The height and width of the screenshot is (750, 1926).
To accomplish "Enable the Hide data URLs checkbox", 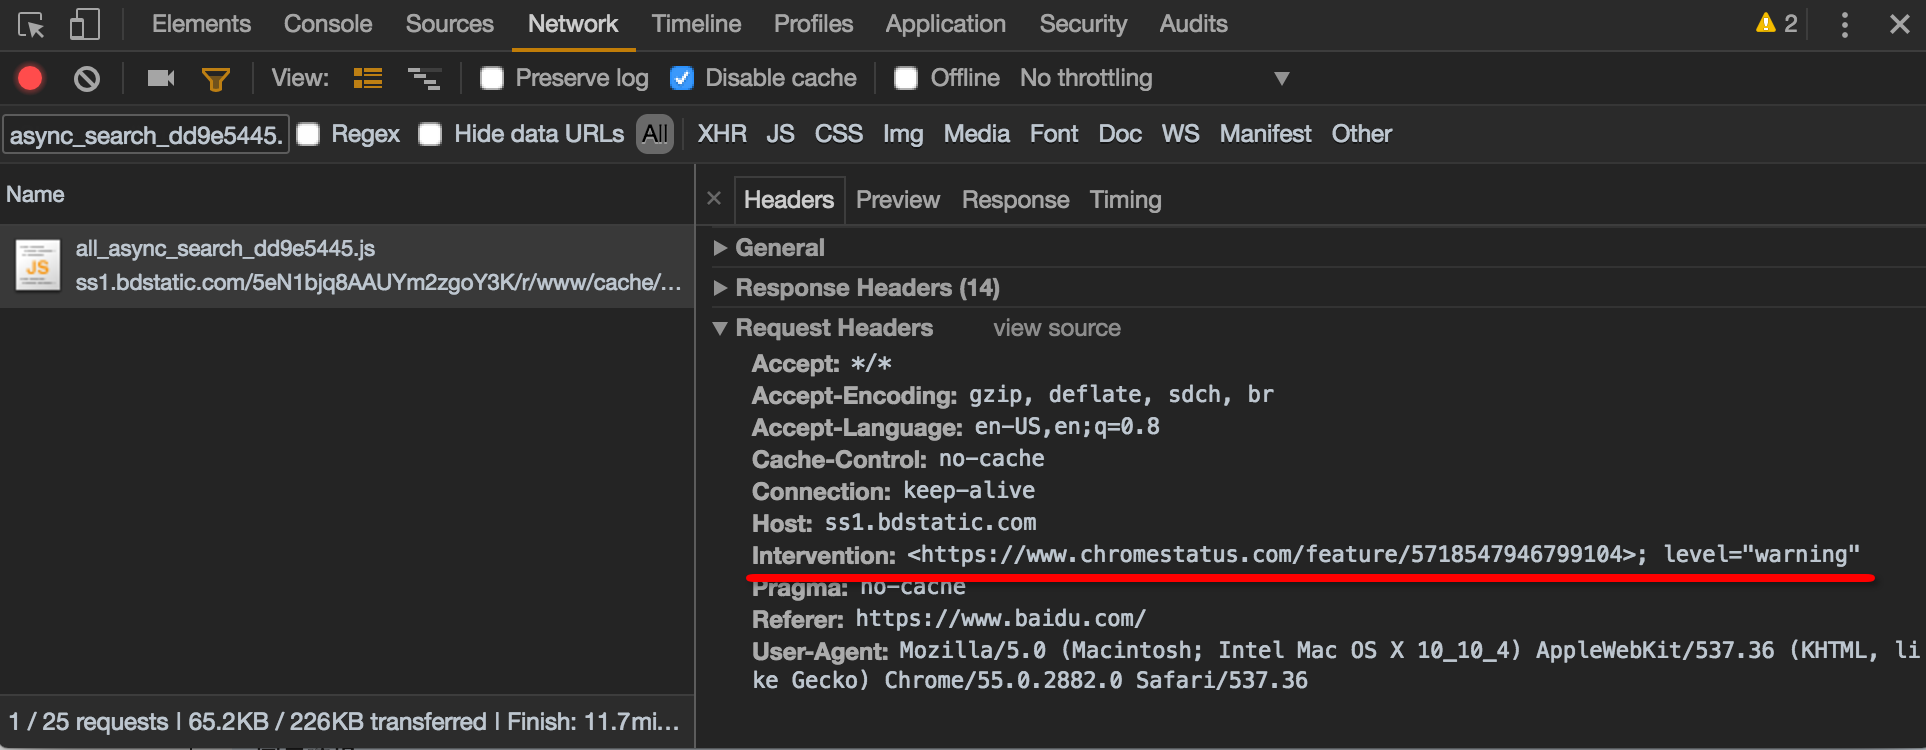I will click(x=430, y=134).
